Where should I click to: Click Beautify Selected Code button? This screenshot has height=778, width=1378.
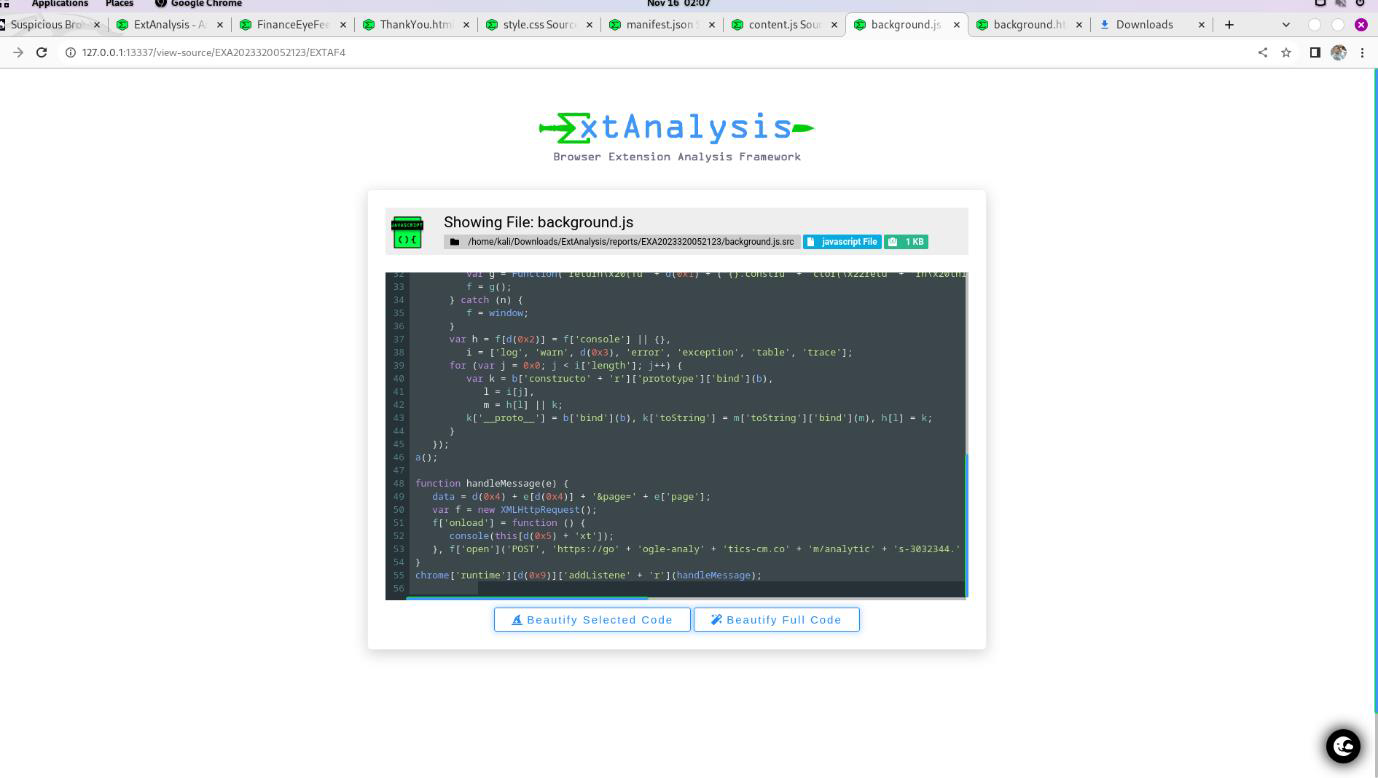(592, 620)
